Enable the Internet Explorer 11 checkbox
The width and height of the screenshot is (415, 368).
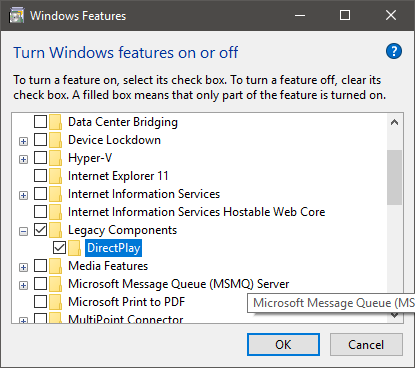(40, 176)
